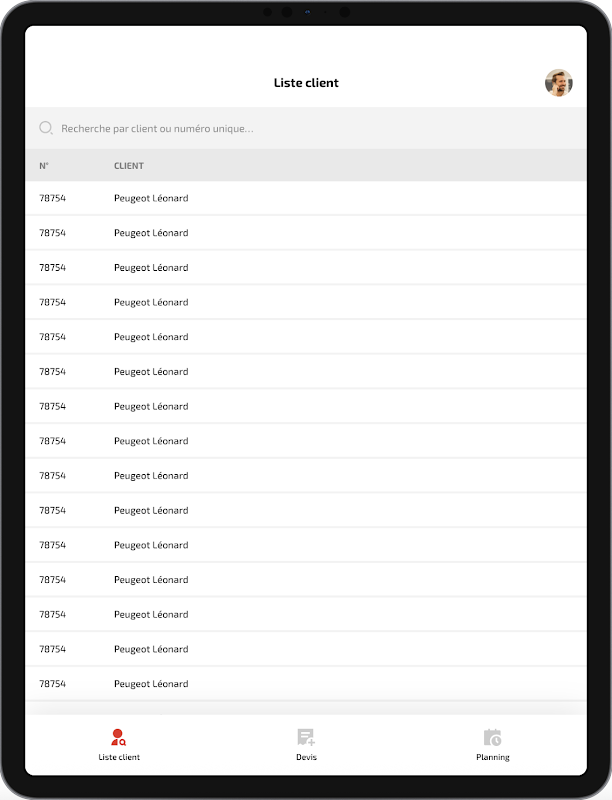The image size is (612, 800).
Task: Sort by the N° column header
Action: [44, 166]
